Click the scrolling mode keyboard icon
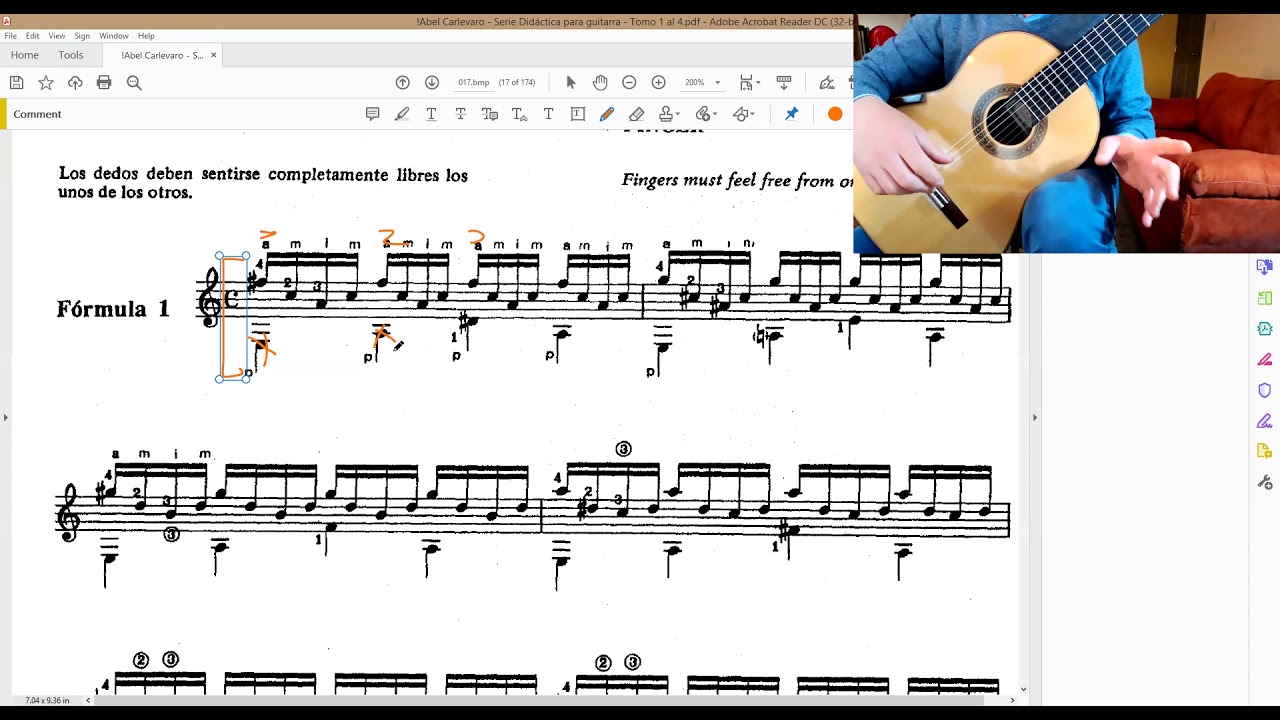1280x720 pixels. [x=784, y=83]
